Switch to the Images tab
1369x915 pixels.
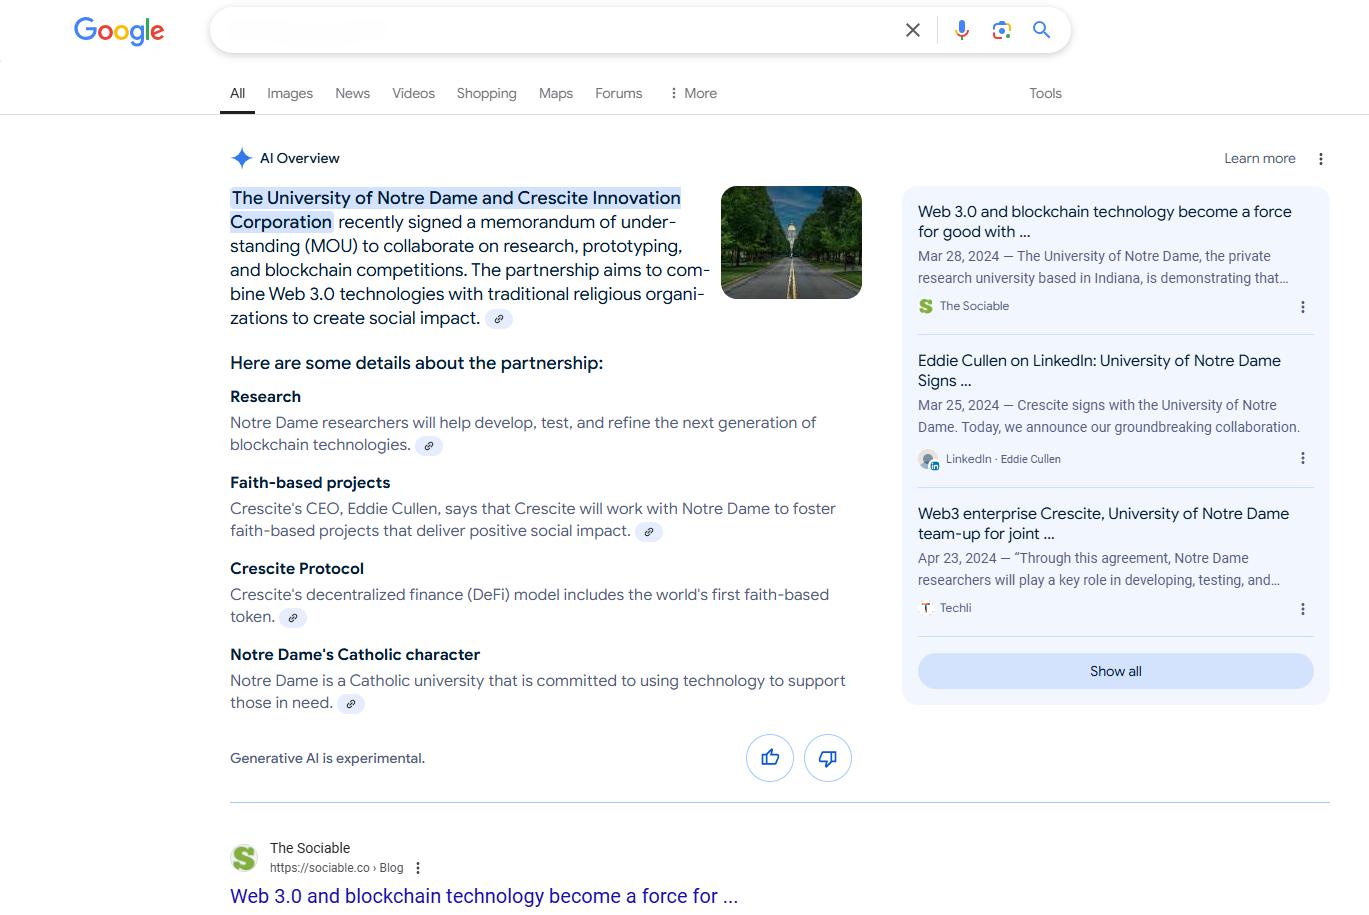pos(290,93)
